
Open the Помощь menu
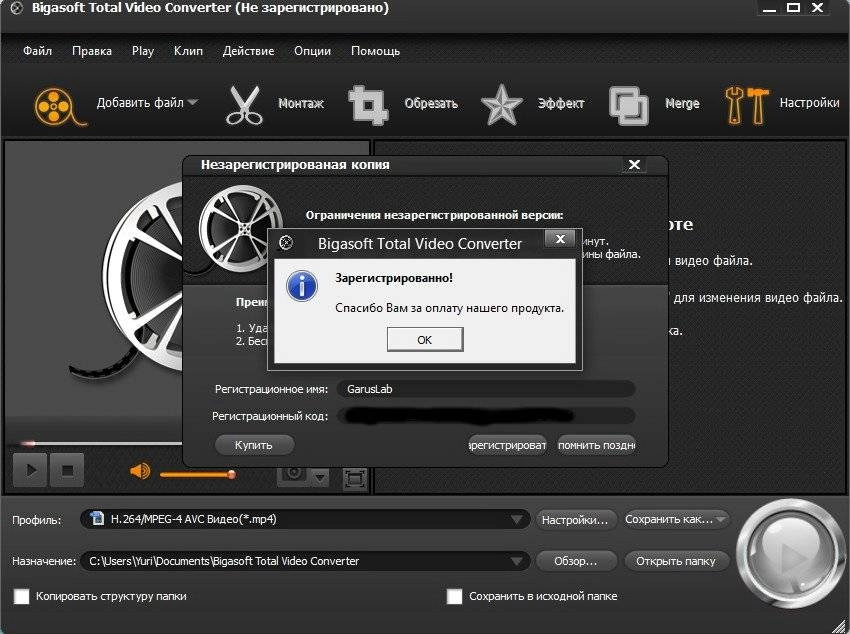[375, 51]
